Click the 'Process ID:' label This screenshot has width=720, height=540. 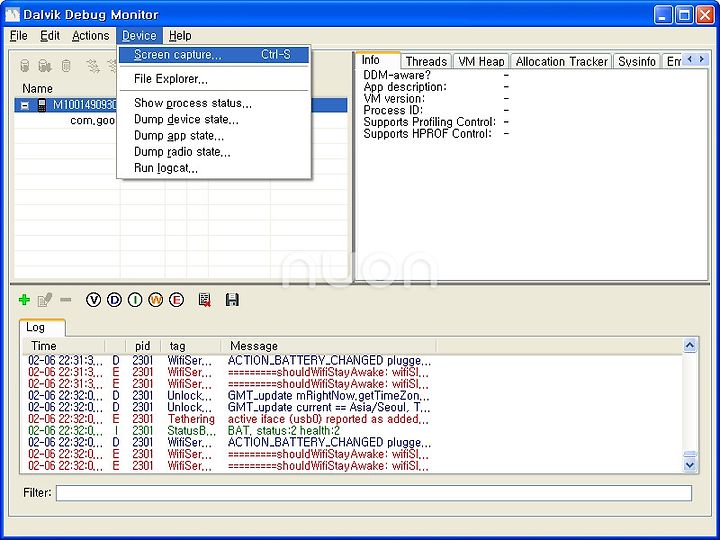click(393, 110)
